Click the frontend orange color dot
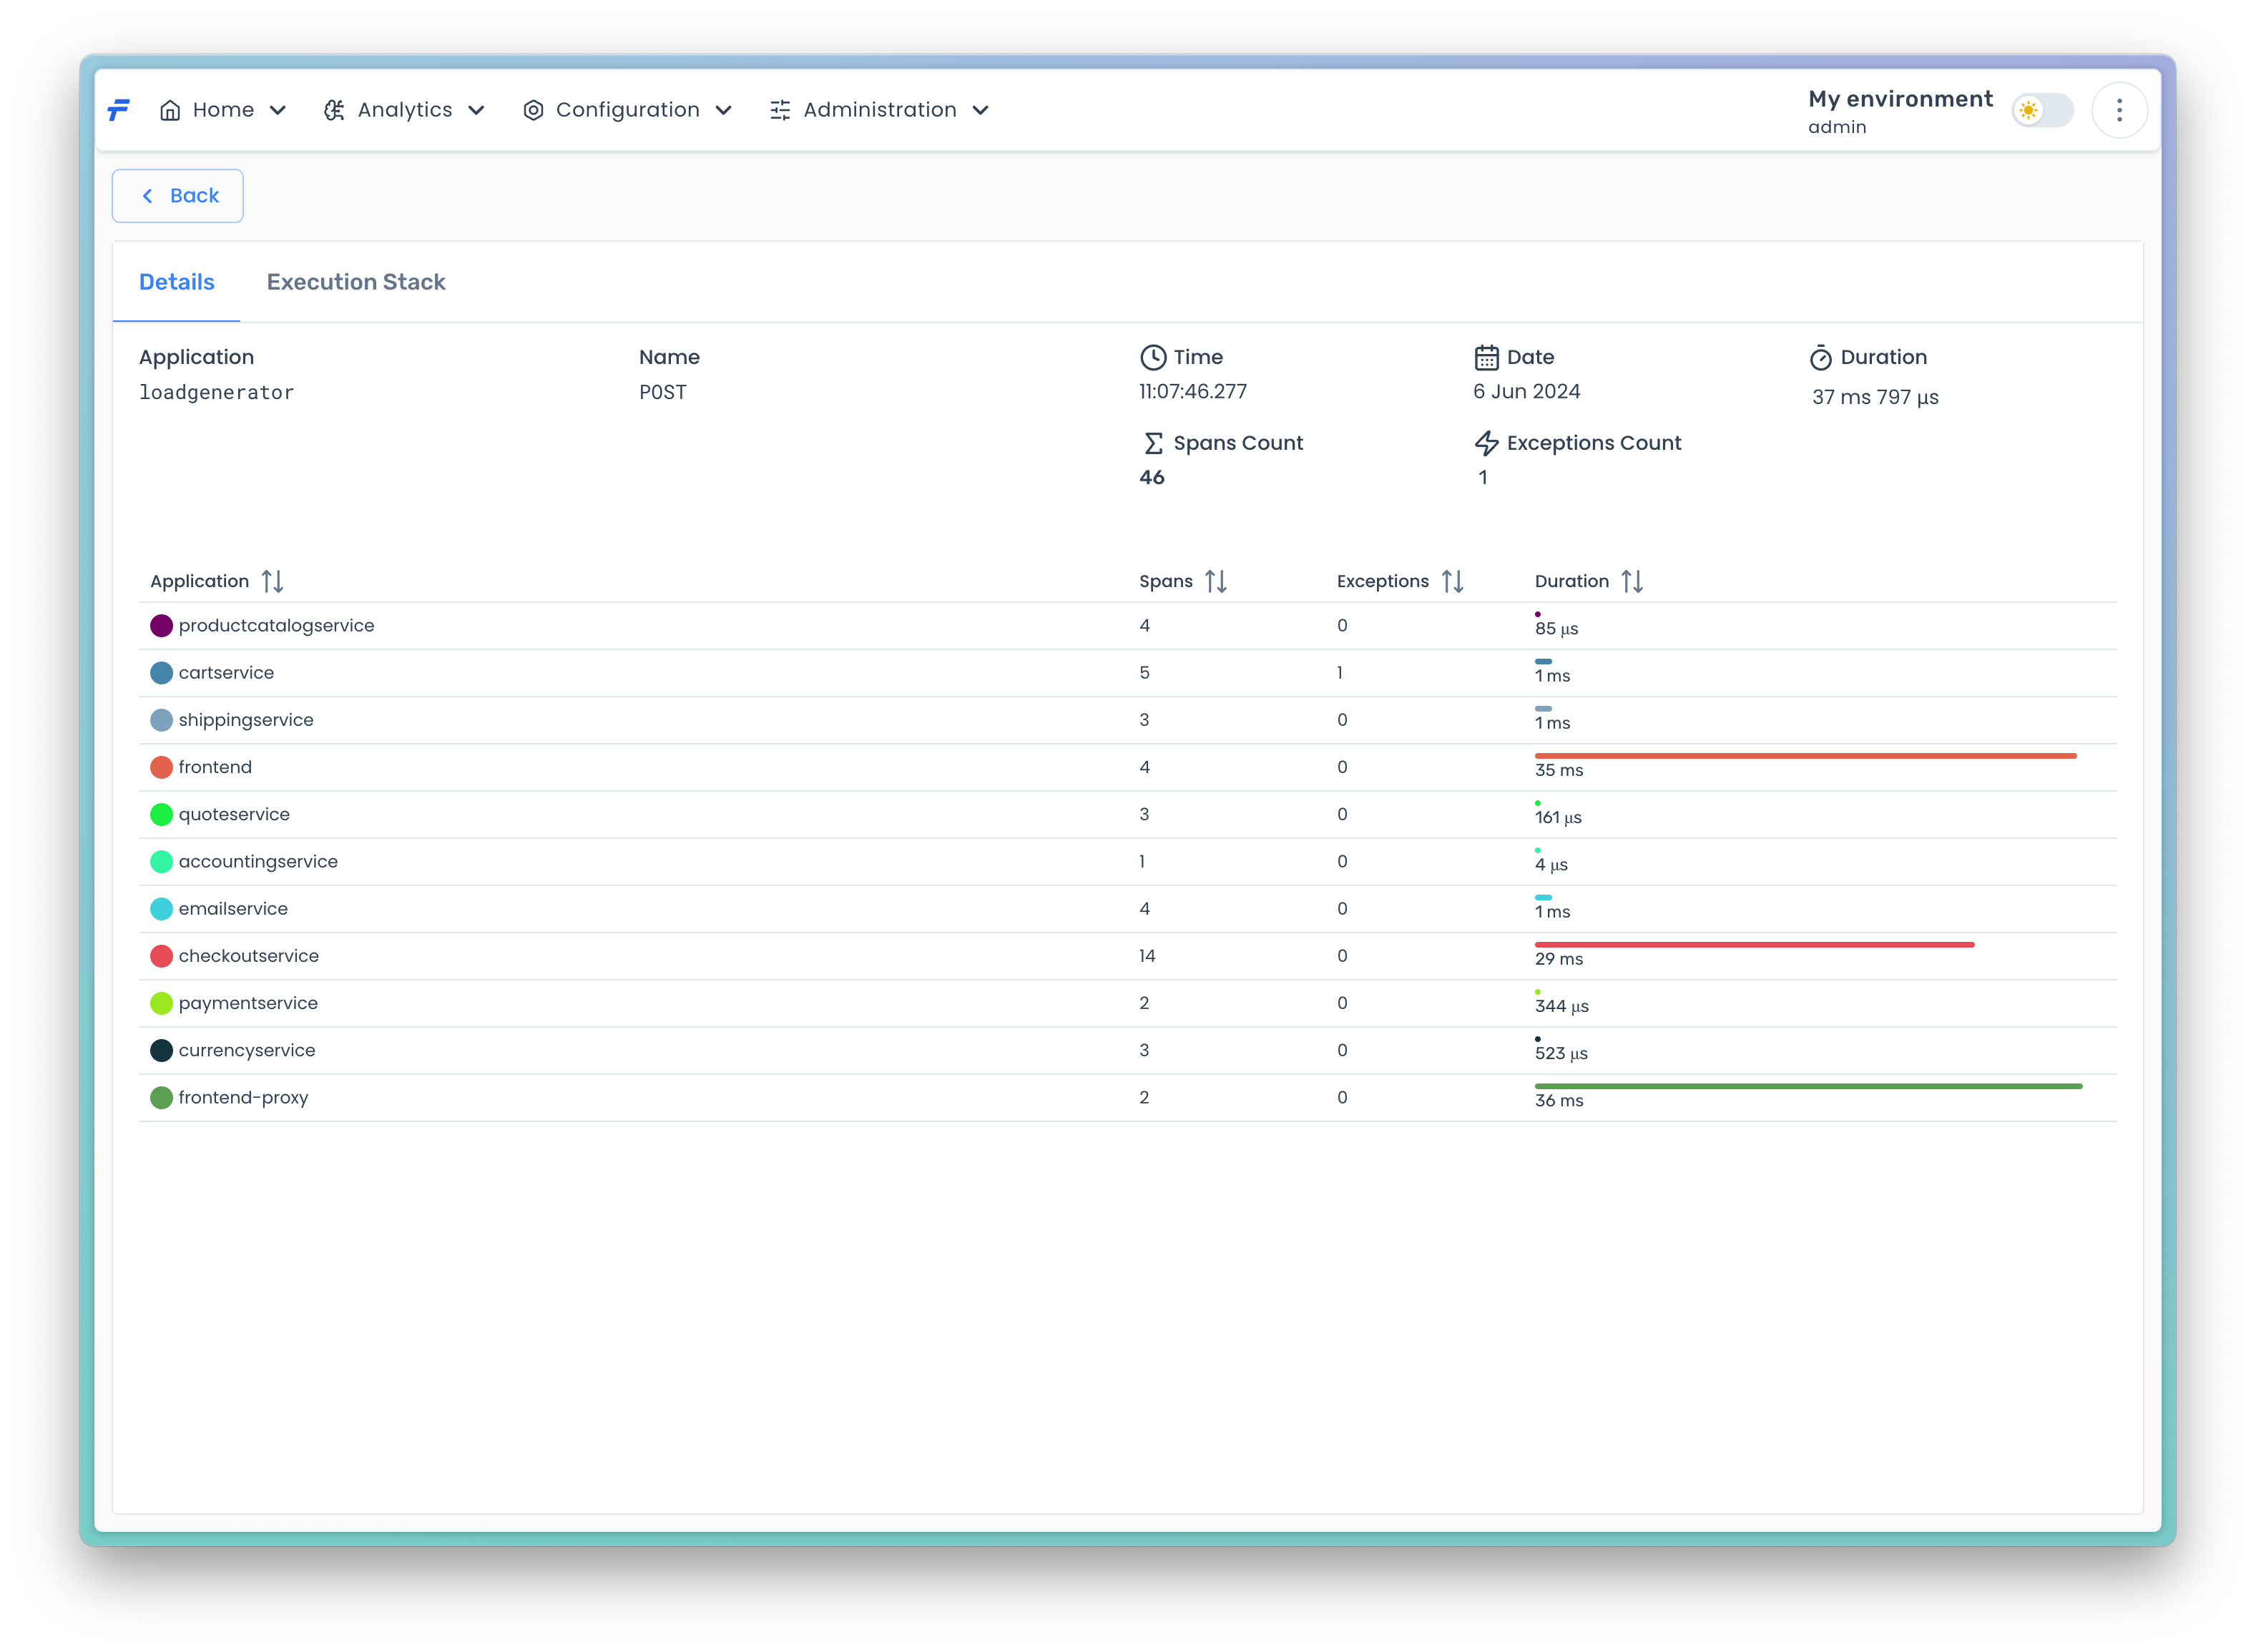The image size is (2256, 1652). 161,767
